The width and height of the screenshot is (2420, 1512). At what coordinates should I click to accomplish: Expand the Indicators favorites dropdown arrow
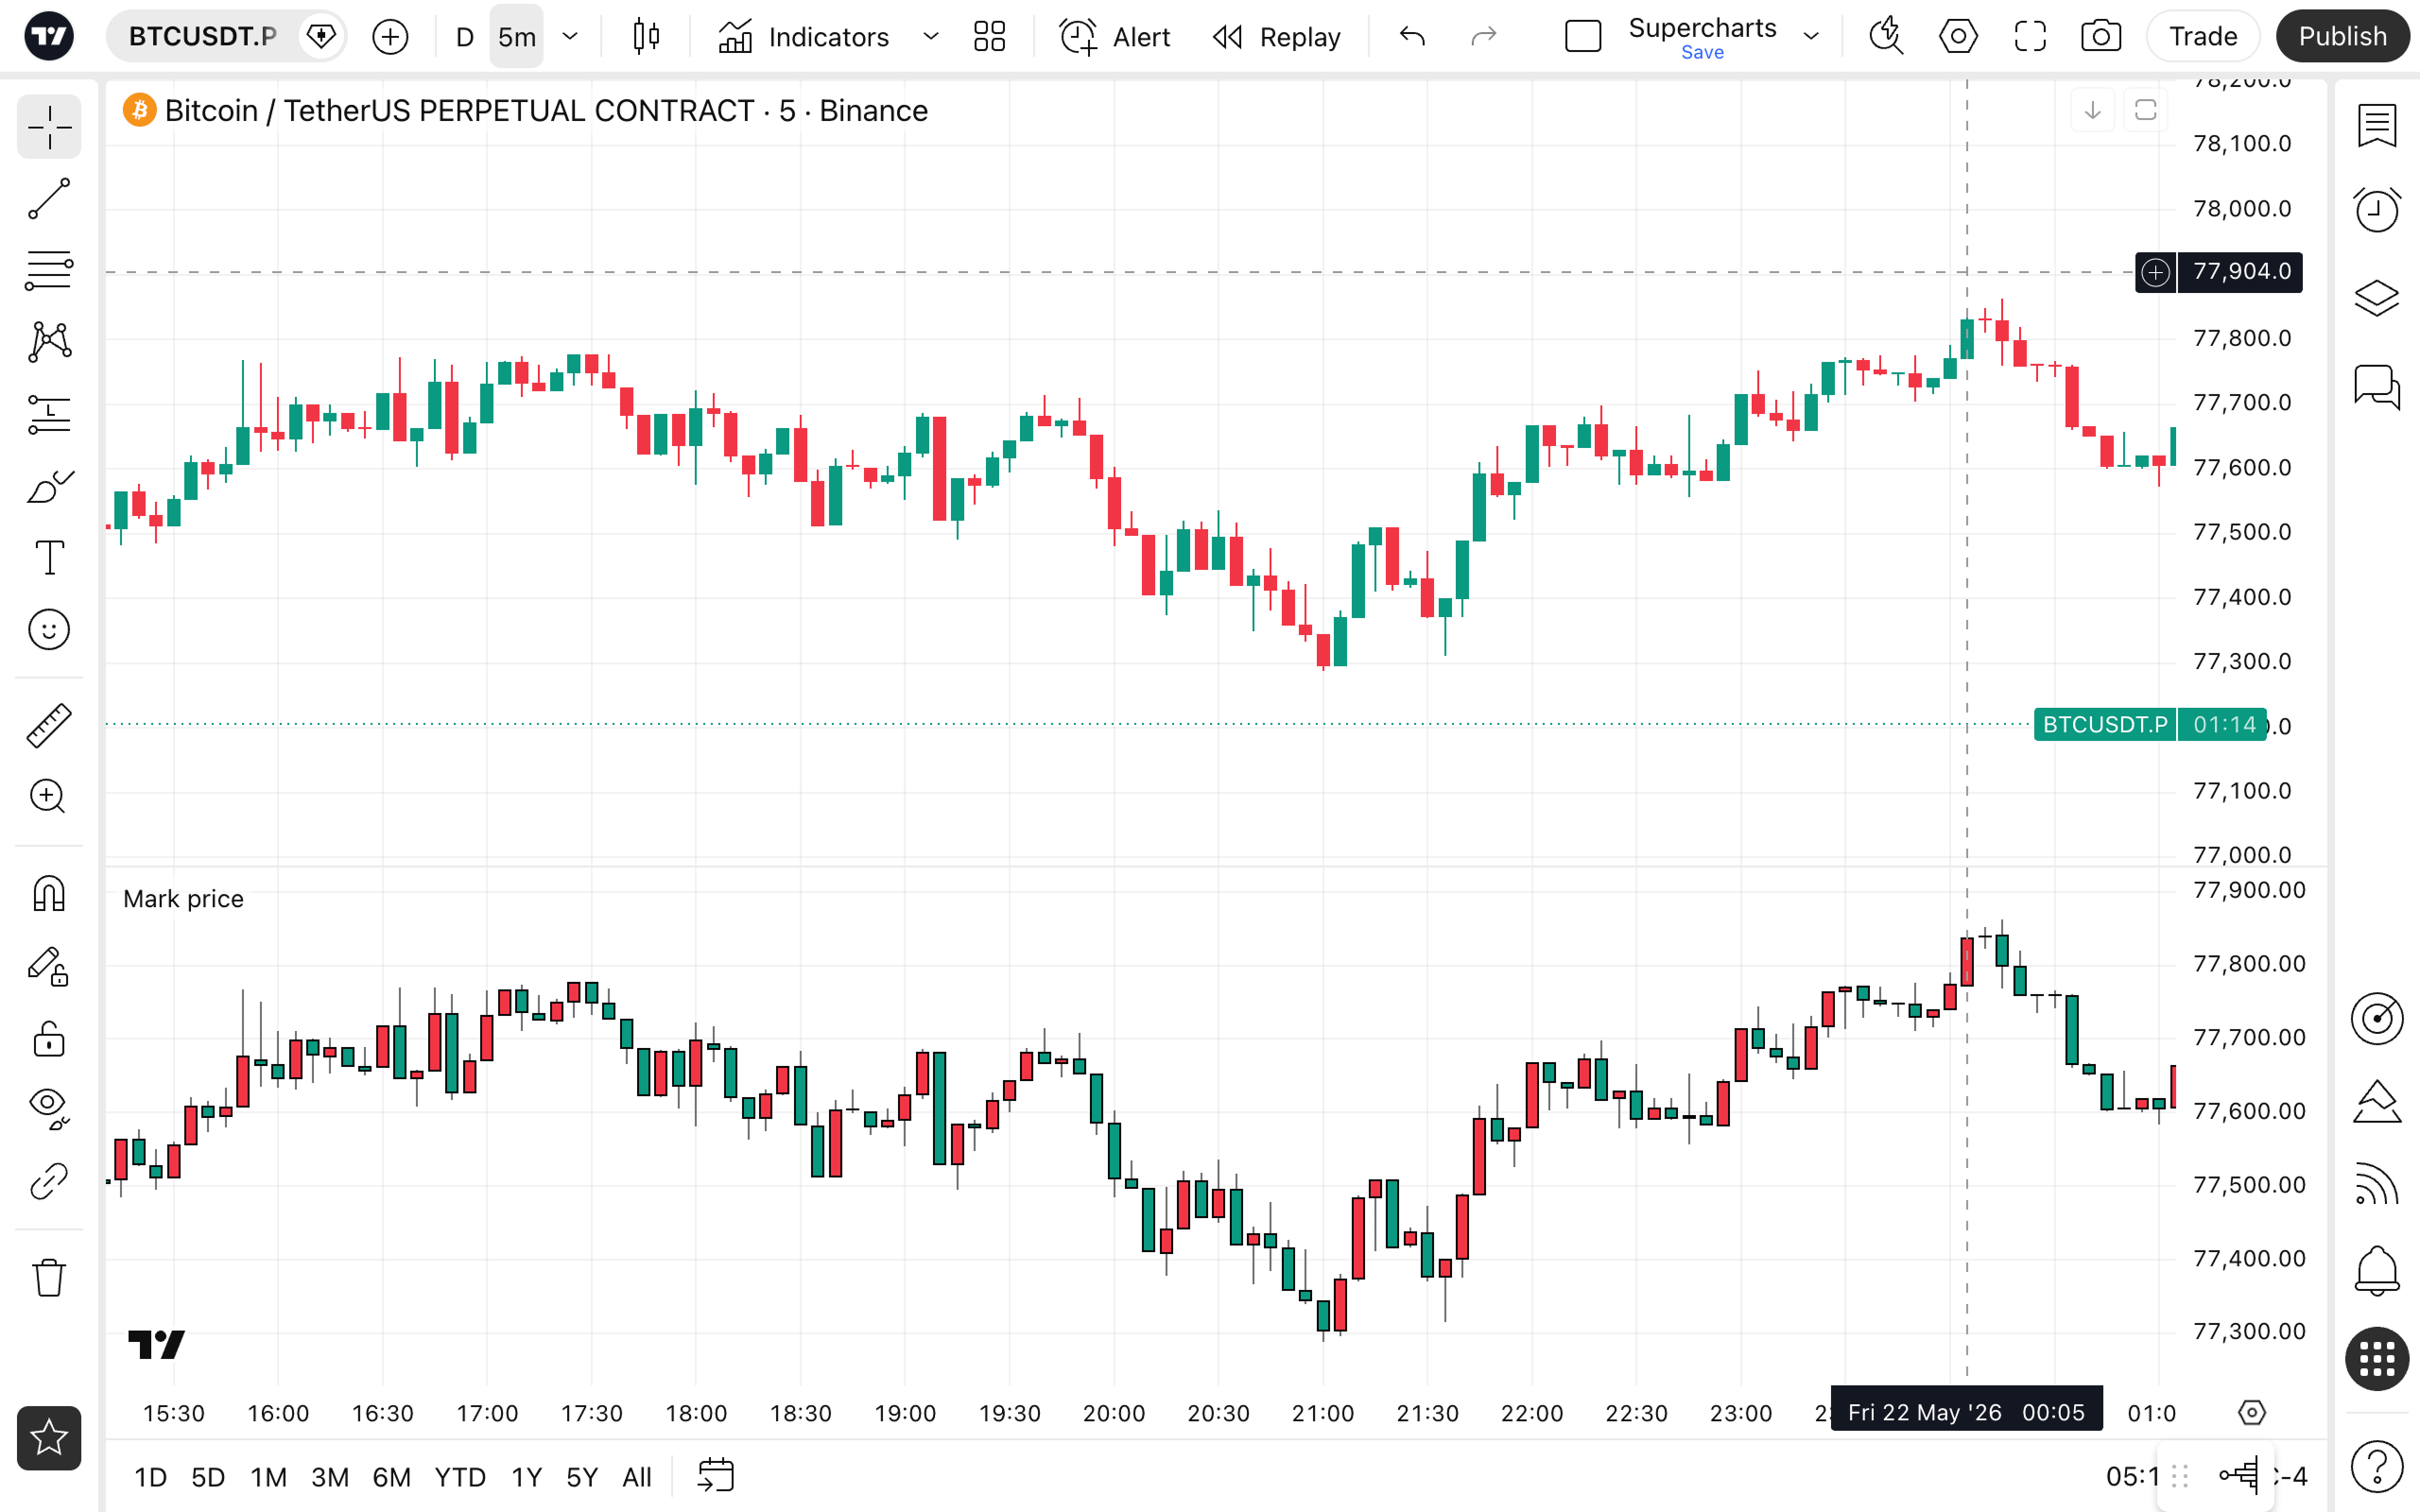931,37
